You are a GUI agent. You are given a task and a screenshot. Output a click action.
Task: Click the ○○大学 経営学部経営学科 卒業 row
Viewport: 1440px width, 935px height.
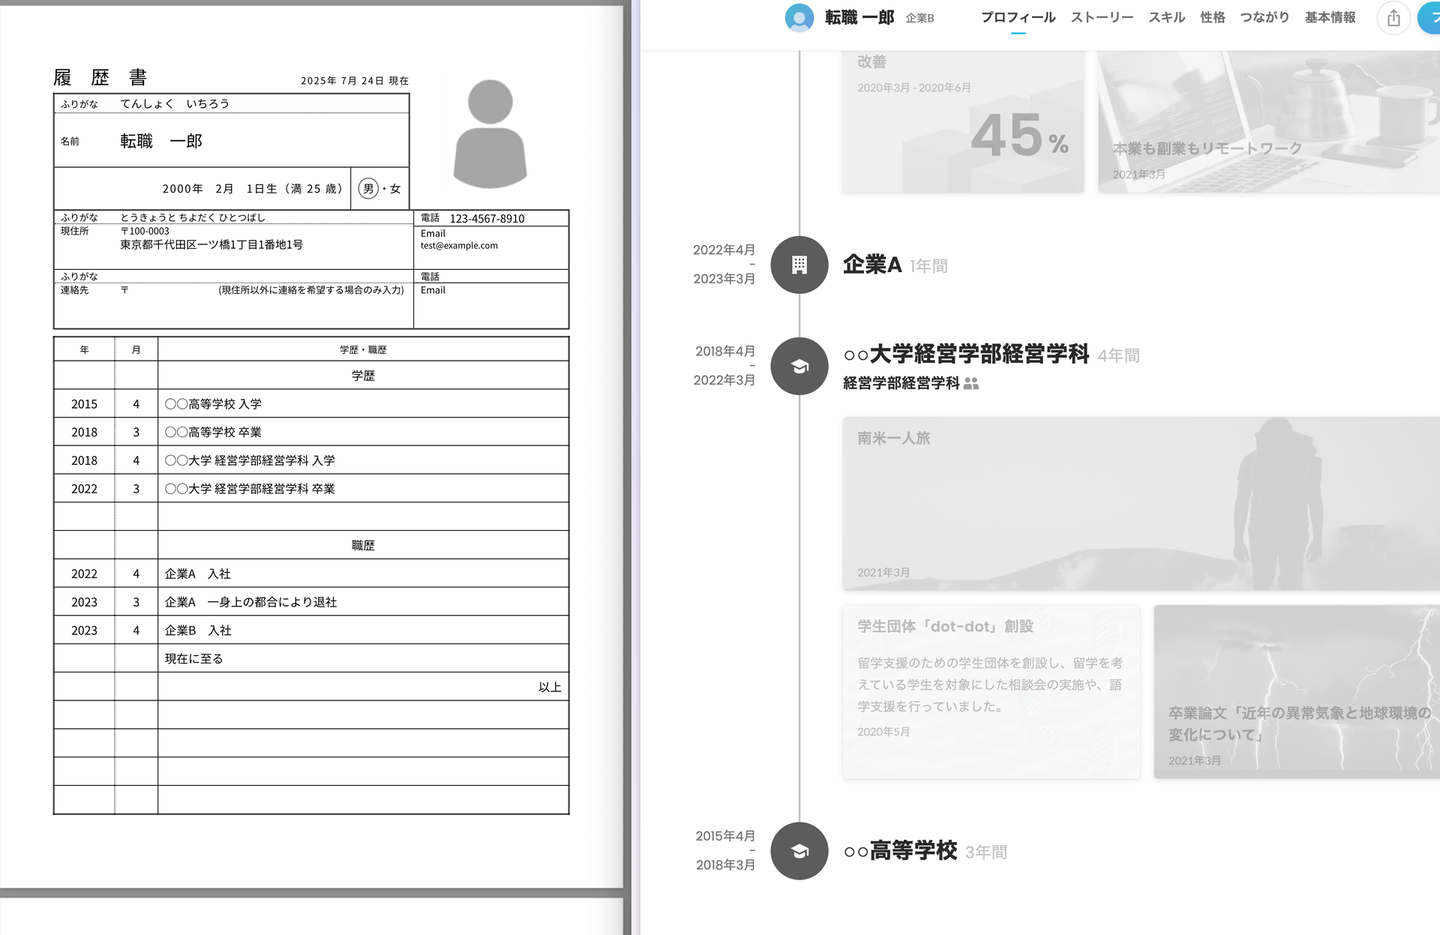[x=311, y=489]
